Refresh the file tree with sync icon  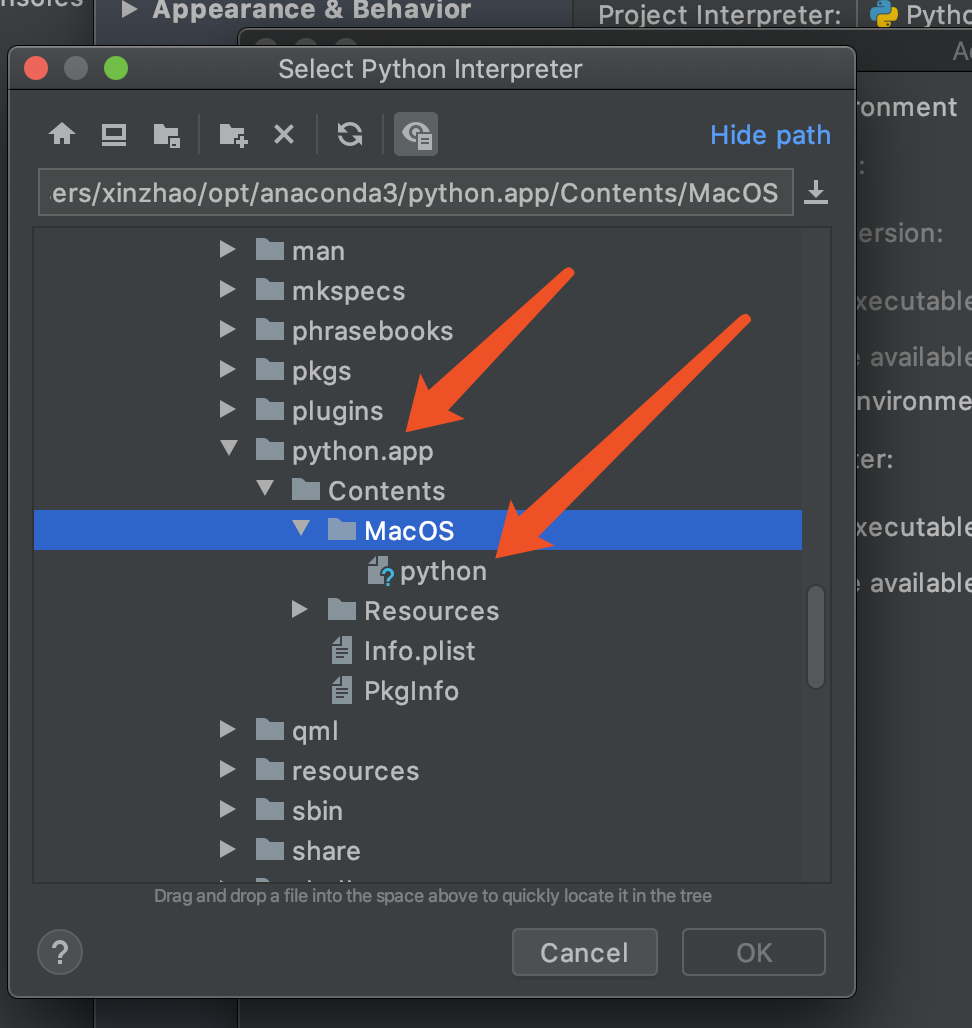(x=350, y=134)
